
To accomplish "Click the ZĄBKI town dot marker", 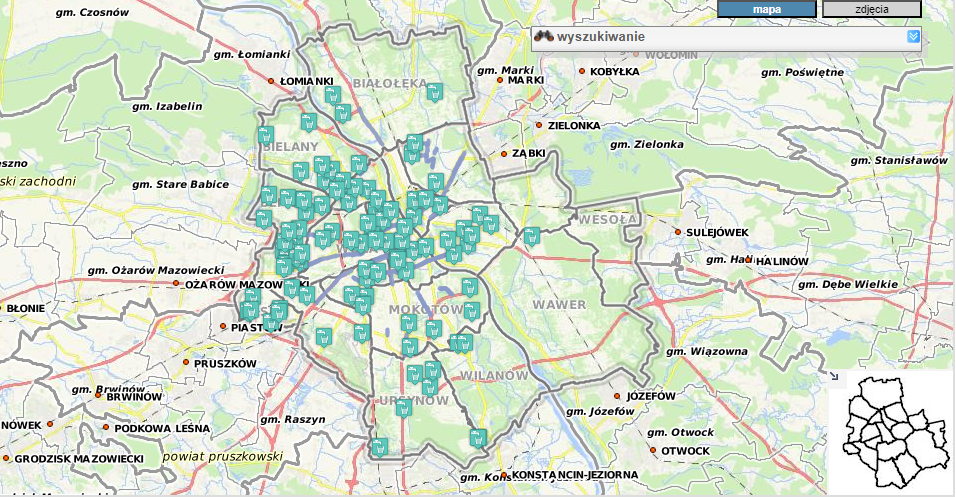I will click(504, 154).
